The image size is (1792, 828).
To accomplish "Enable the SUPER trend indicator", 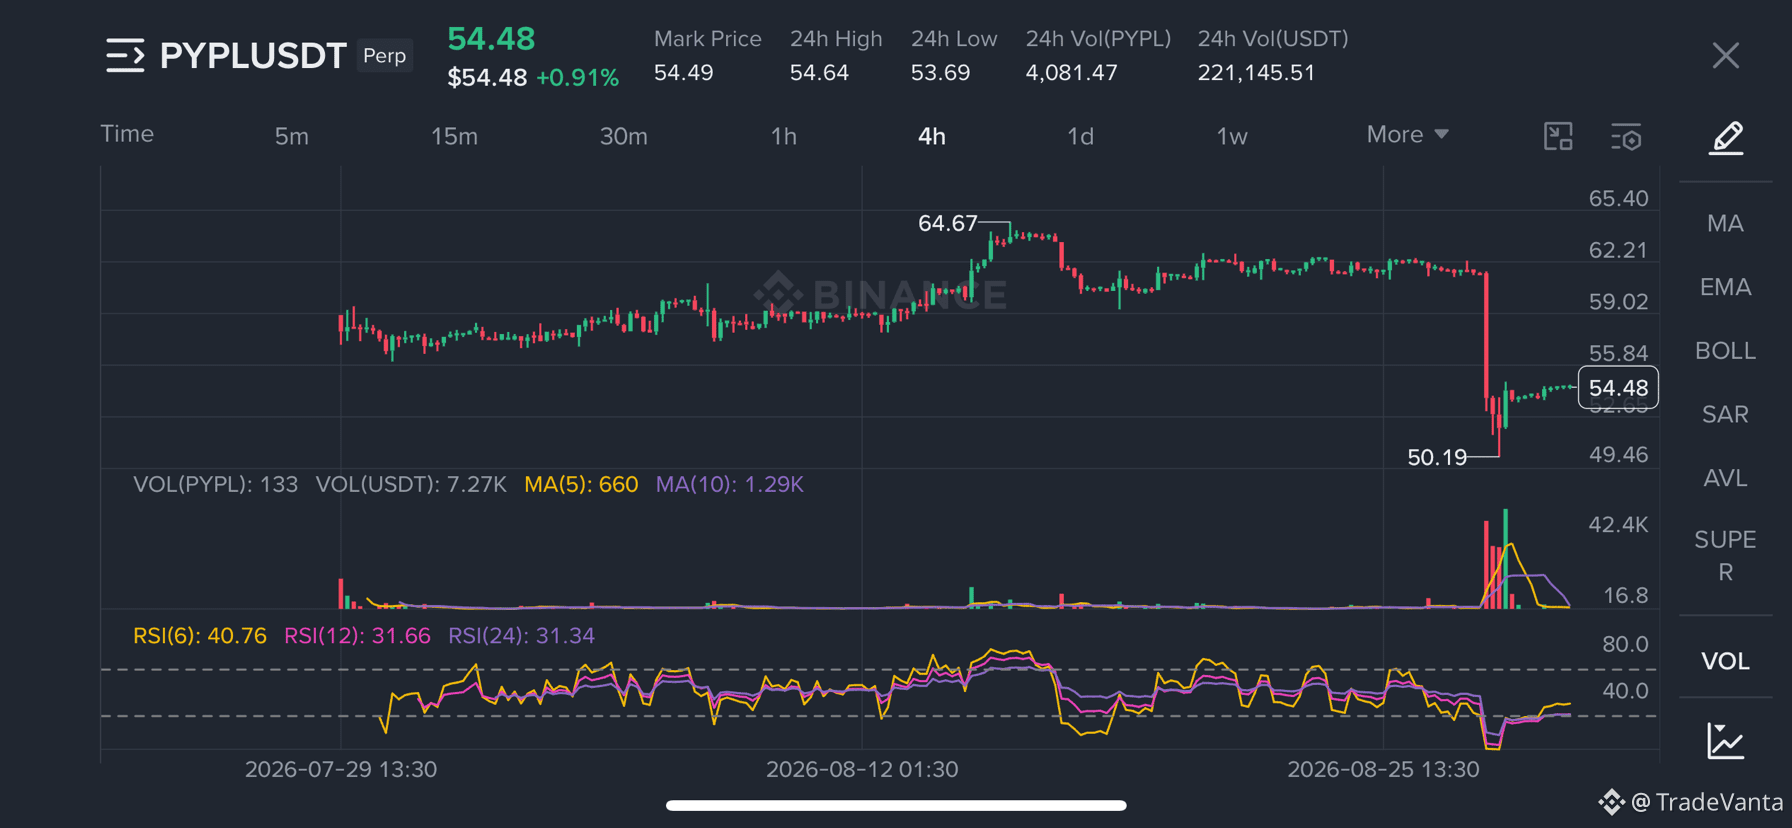I will [1726, 555].
